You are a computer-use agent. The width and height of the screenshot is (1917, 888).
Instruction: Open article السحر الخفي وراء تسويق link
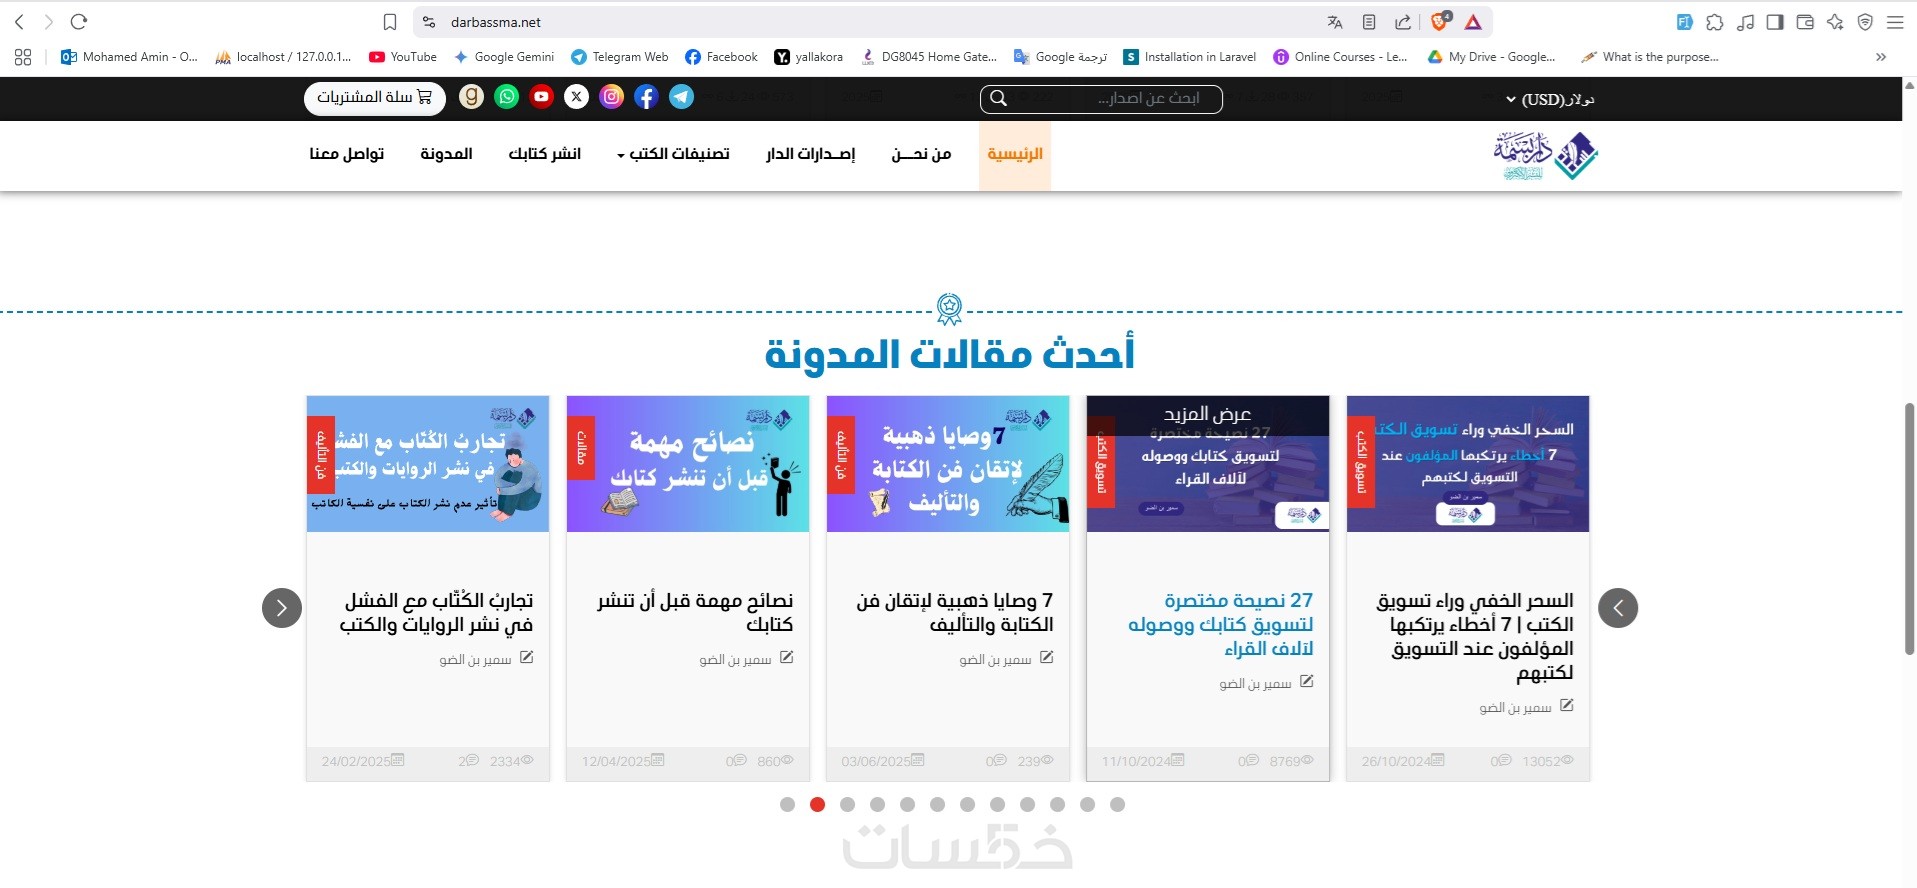click(x=1475, y=636)
